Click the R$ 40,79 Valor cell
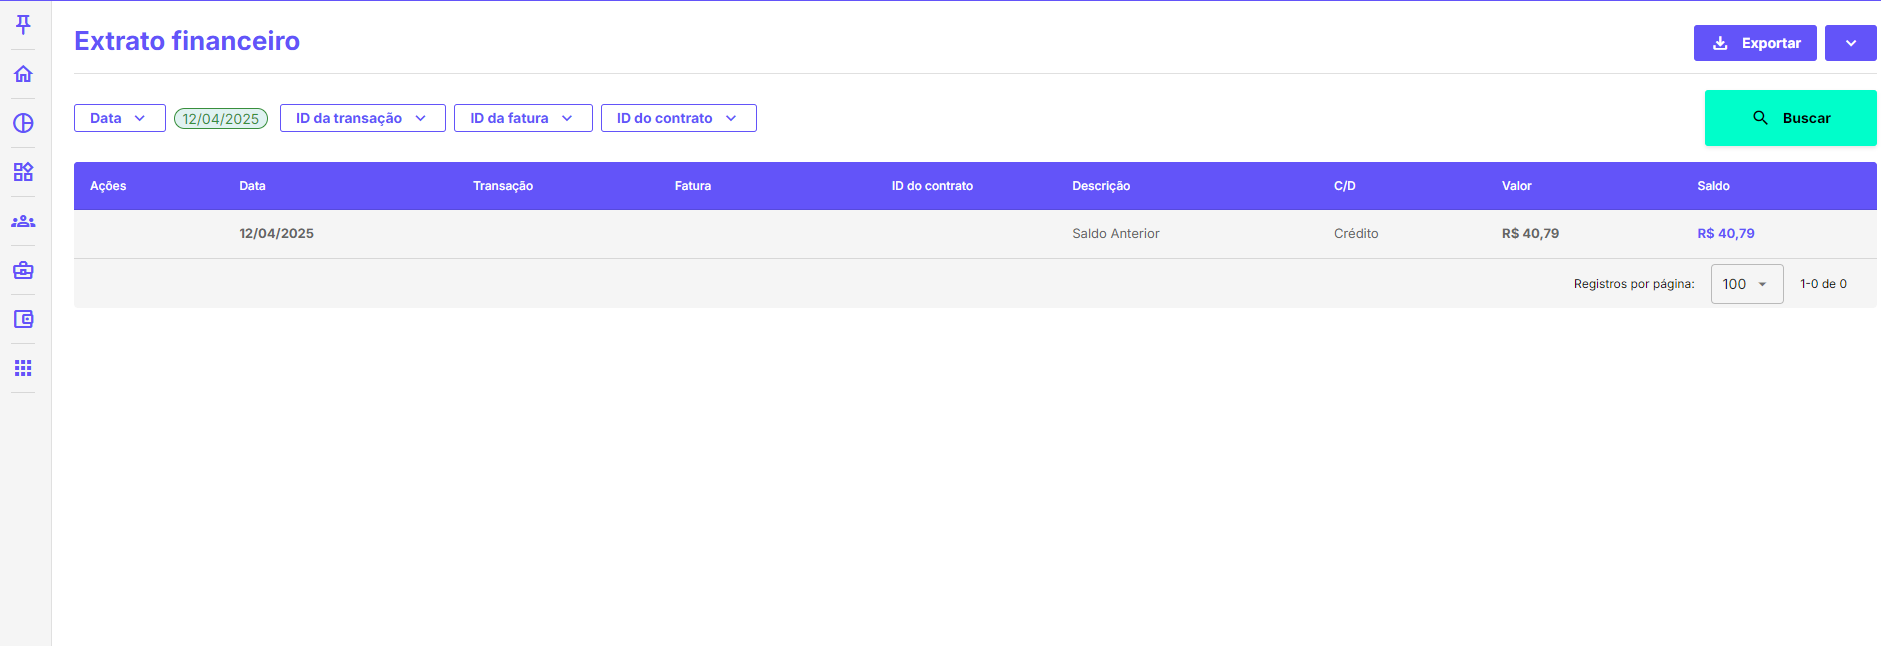The width and height of the screenshot is (1881, 646). pyautogui.click(x=1530, y=233)
